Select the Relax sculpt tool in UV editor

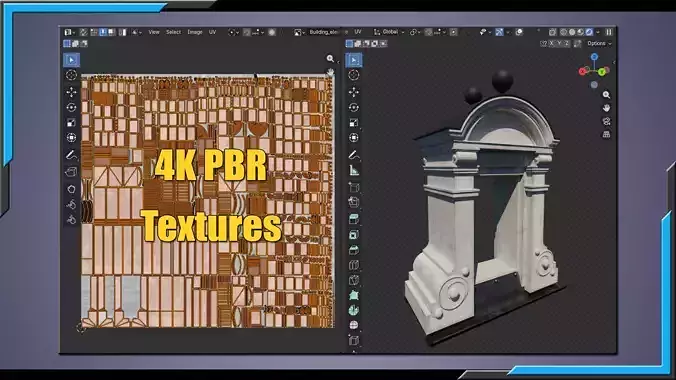coord(71,204)
